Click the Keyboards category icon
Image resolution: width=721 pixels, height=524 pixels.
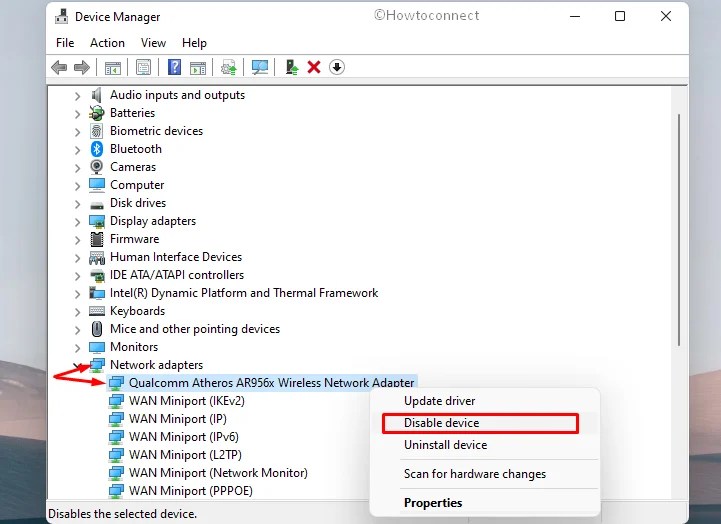(97, 311)
